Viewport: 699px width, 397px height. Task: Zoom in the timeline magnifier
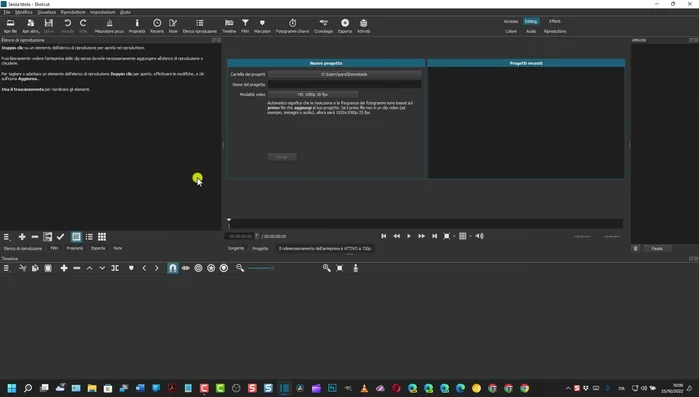[x=327, y=268]
